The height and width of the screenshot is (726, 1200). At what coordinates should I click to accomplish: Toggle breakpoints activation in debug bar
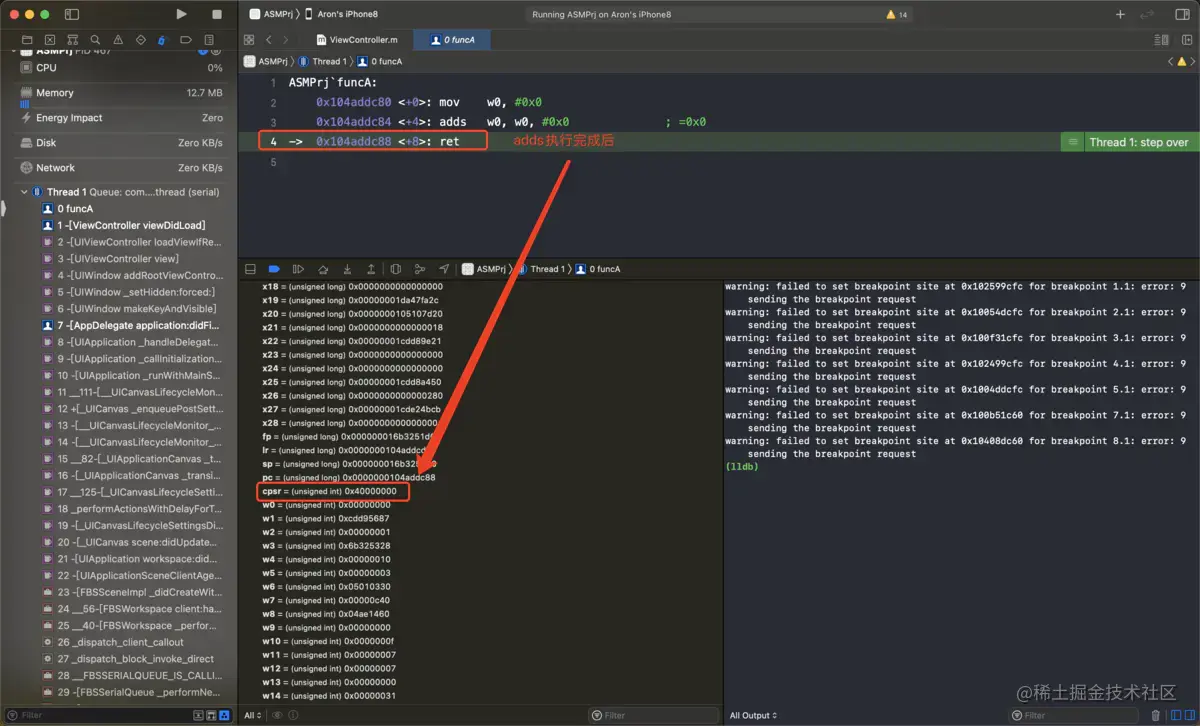pyautogui.click(x=274, y=269)
